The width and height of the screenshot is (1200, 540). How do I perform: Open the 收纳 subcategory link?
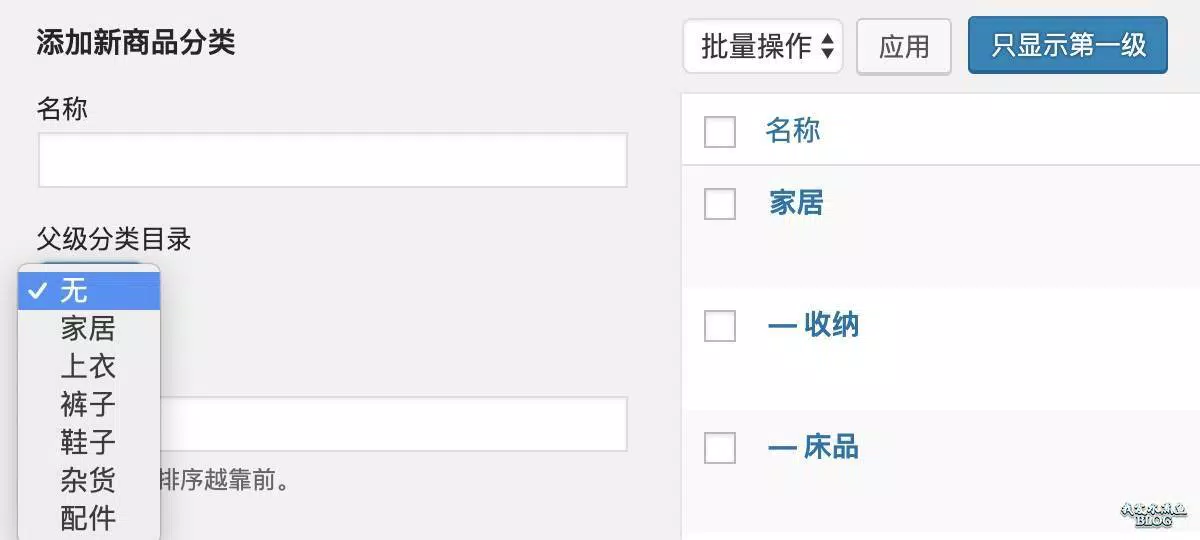click(x=814, y=325)
